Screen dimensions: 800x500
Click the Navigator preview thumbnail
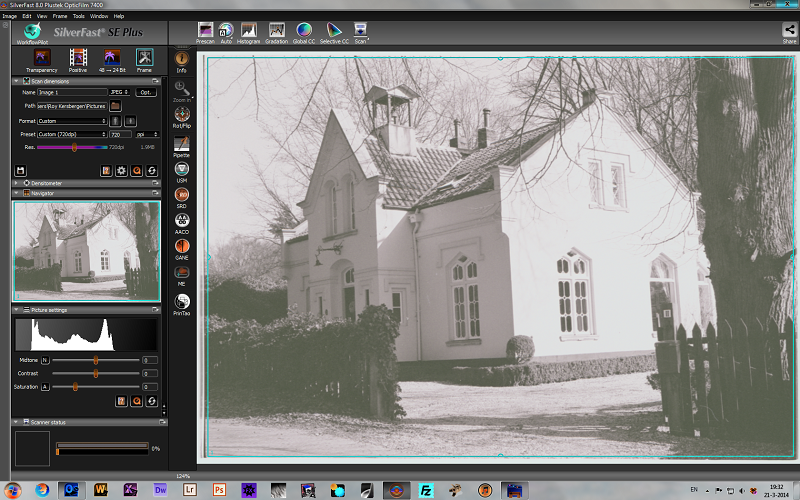(x=86, y=251)
